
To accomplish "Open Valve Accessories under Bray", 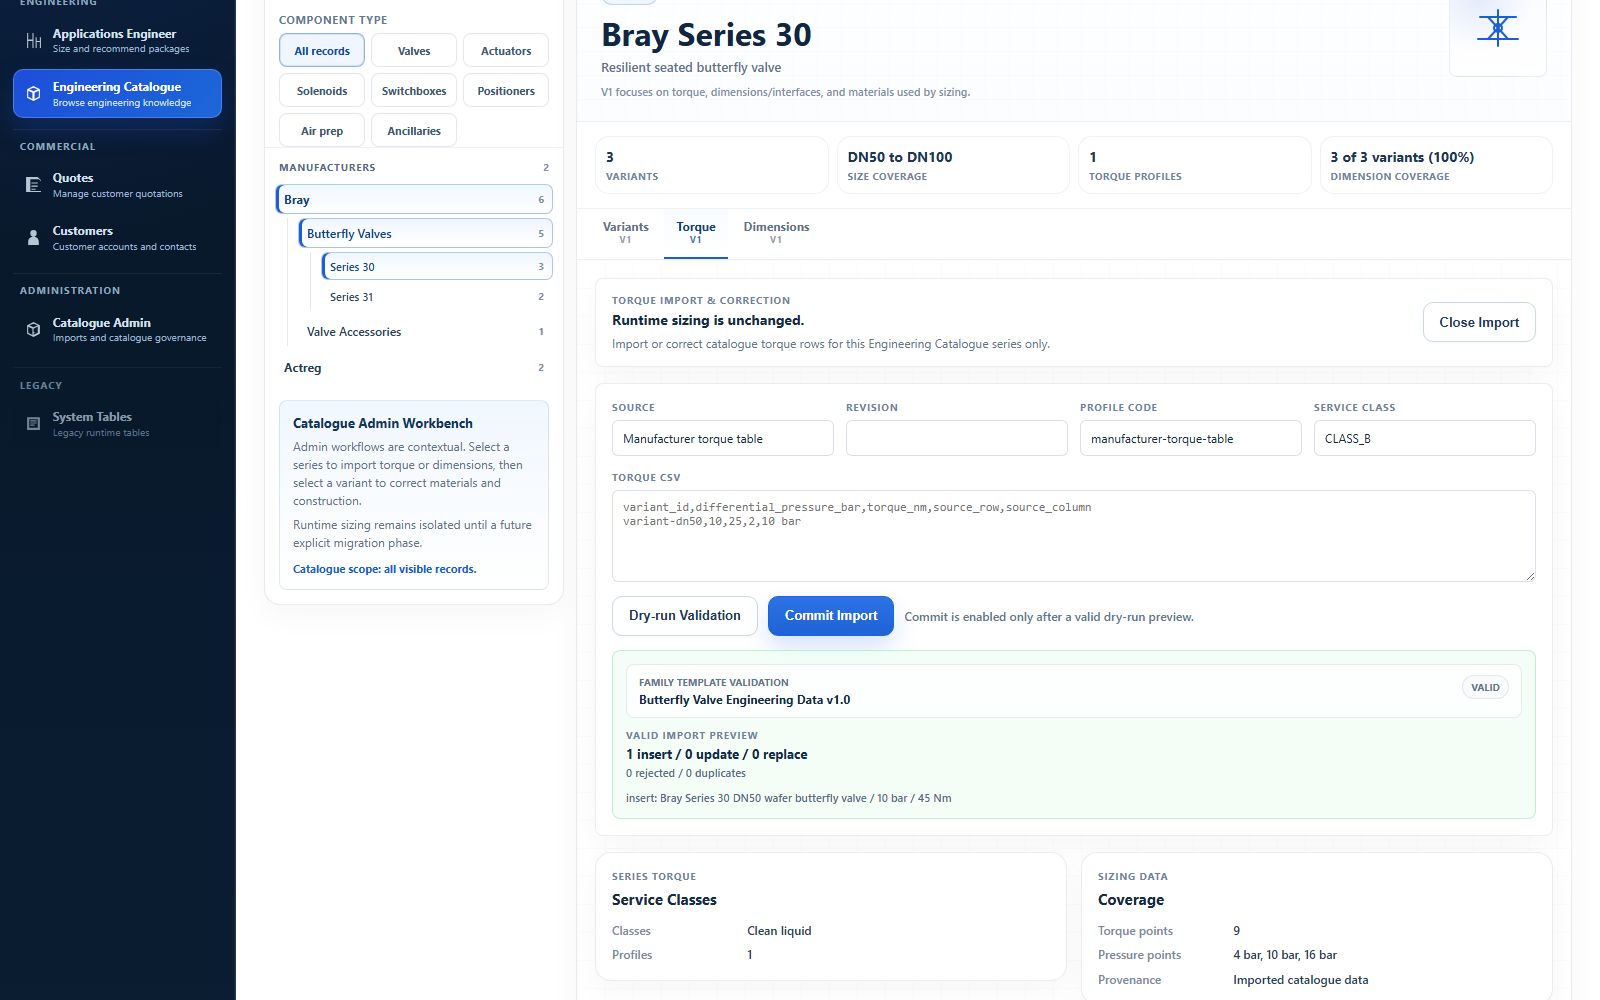I will coord(426,332).
